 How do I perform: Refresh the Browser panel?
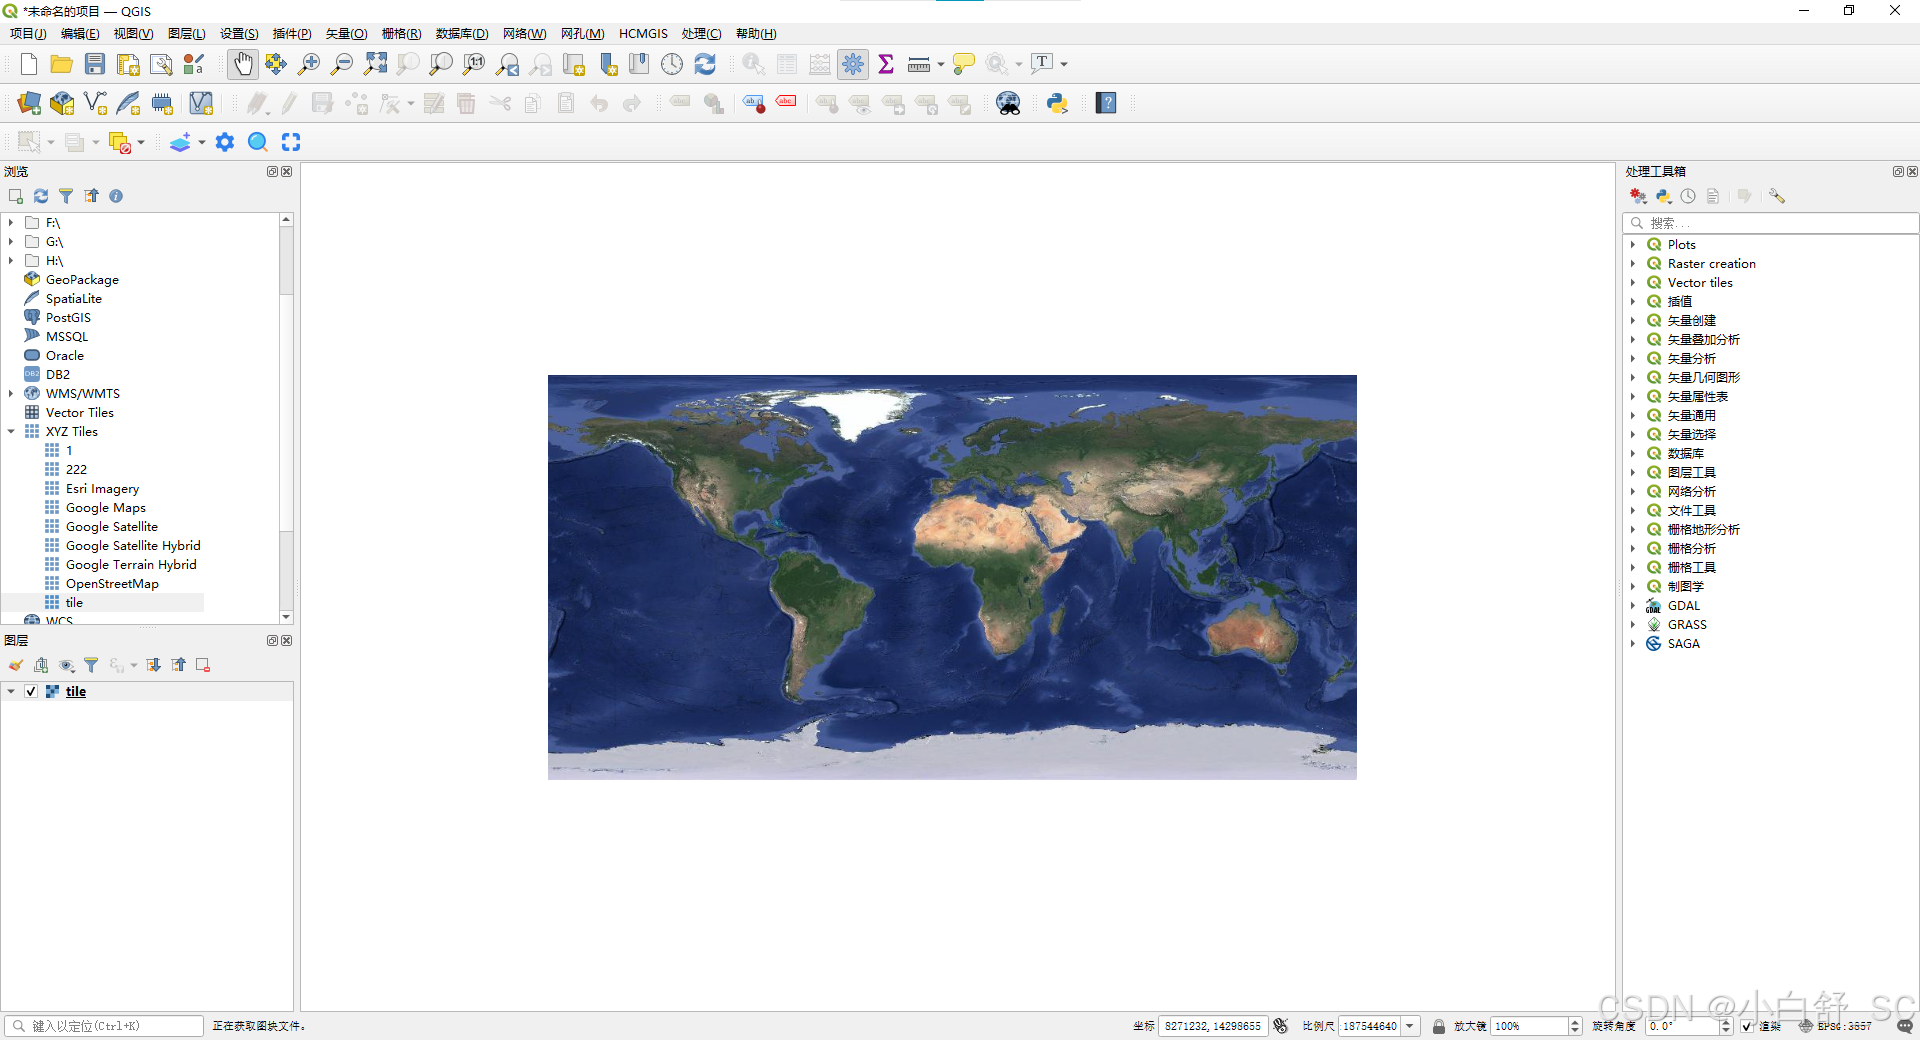[x=41, y=196]
